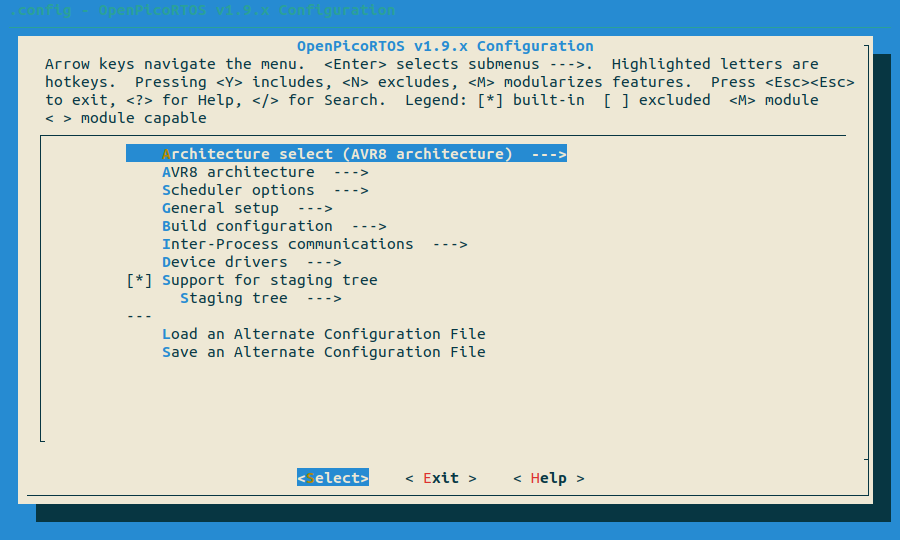900x540 pixels.
Task: Open Scheduler options submenu
Action: [265, 190]
